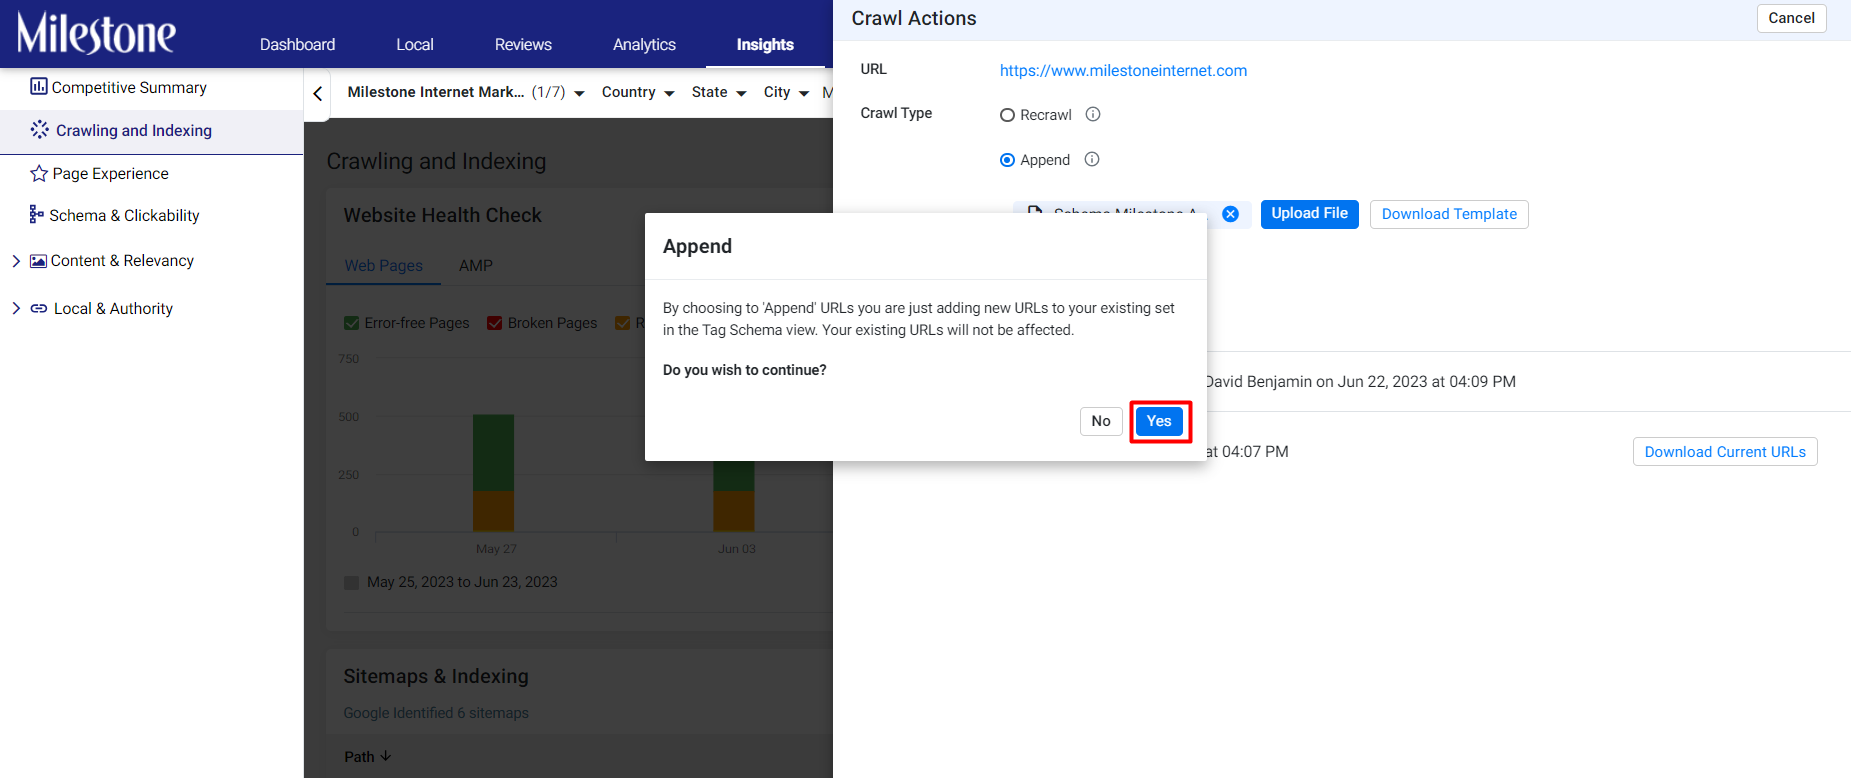Click the Milestone logo
This screenshot has width=1851, height=778.
click(96, 33)
